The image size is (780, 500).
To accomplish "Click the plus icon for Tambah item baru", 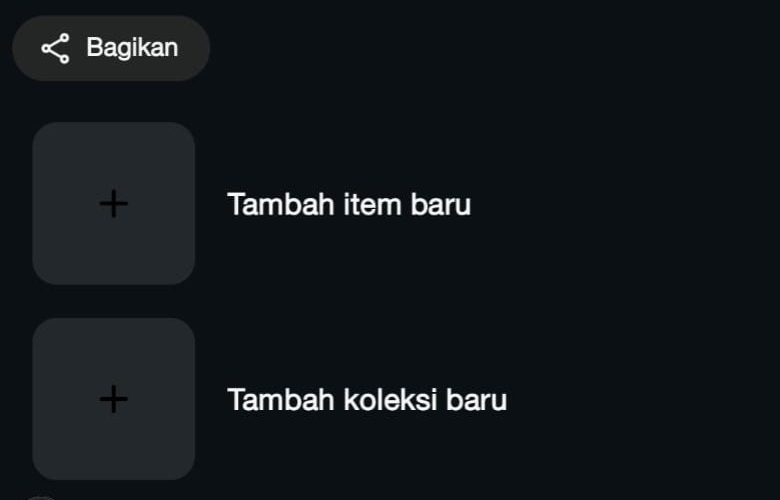I will [x=113, y=203].
